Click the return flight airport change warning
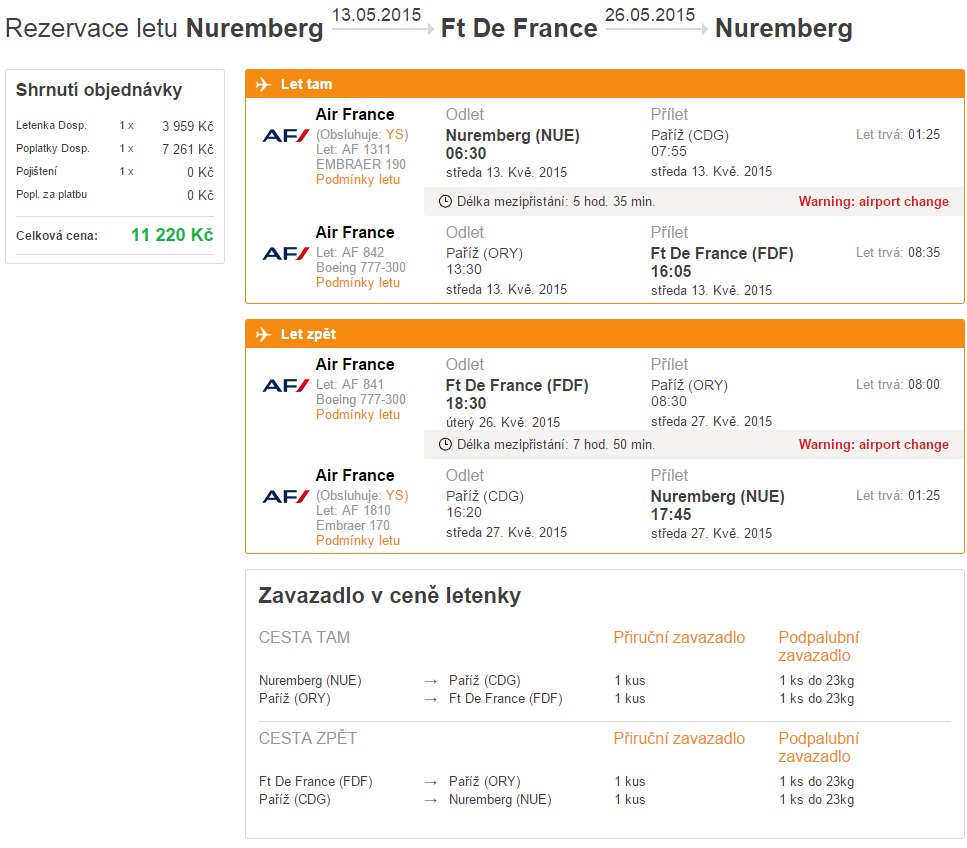This screenshot has width=967, height=848. click(873, 445)
